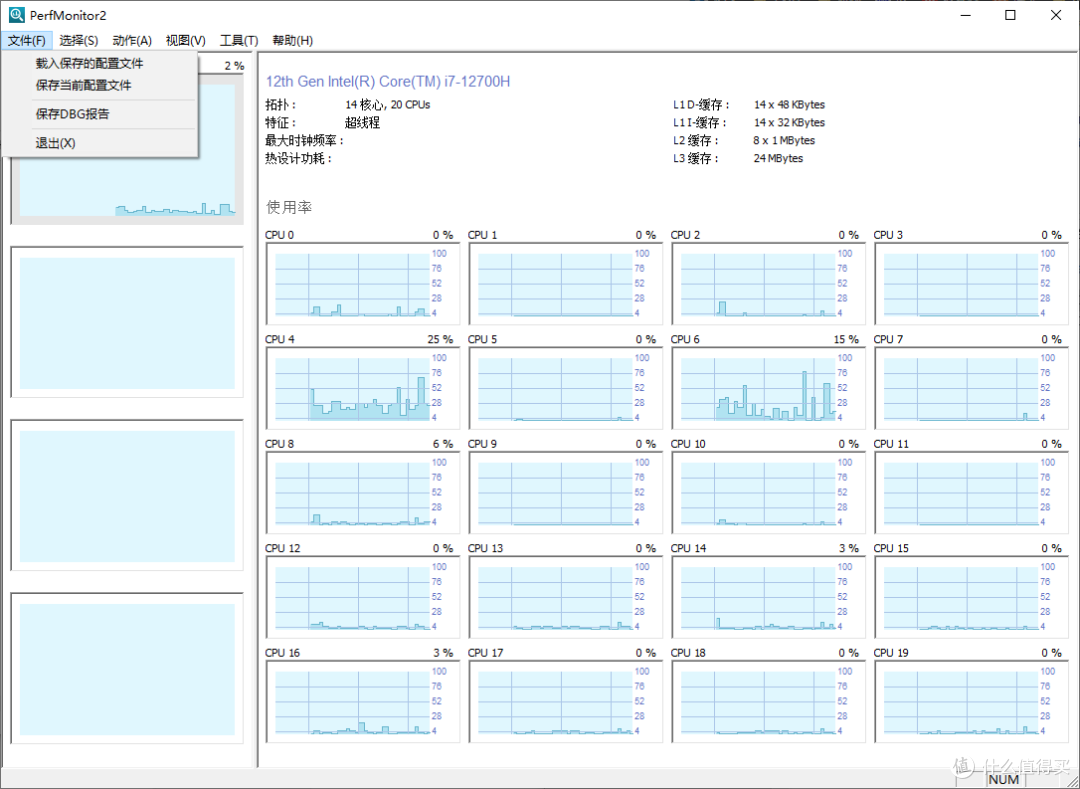Select 退出(X) to exit the app

[x=55, y=143]
